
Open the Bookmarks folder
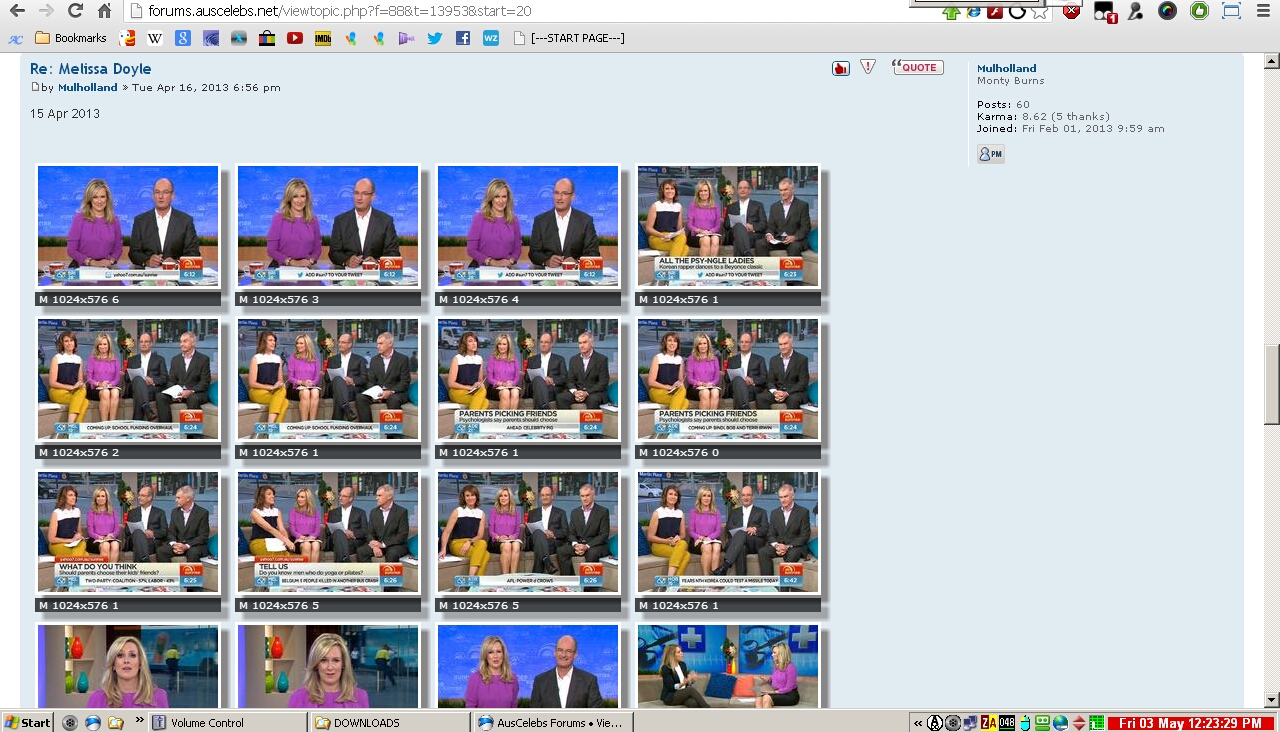[x=71, y=38]
